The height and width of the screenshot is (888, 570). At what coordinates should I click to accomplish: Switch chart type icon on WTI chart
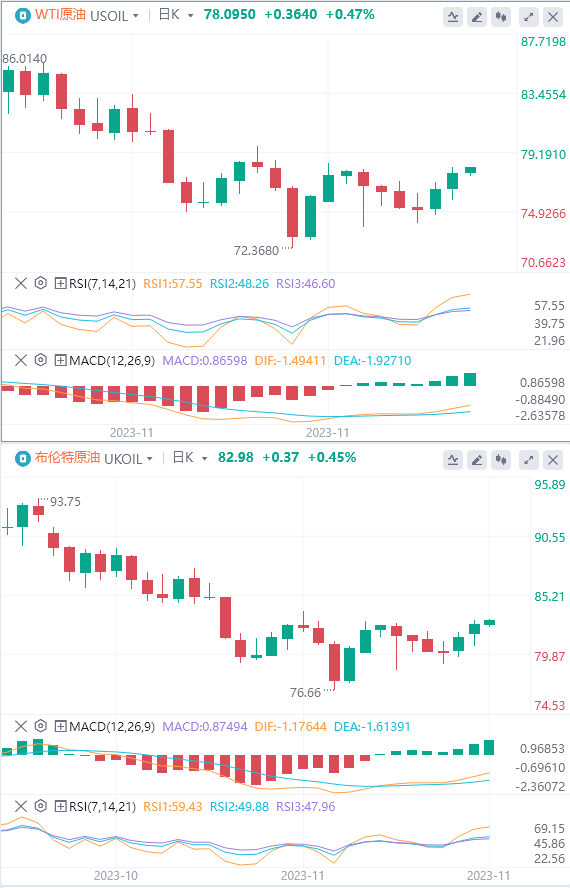point(501,17)
